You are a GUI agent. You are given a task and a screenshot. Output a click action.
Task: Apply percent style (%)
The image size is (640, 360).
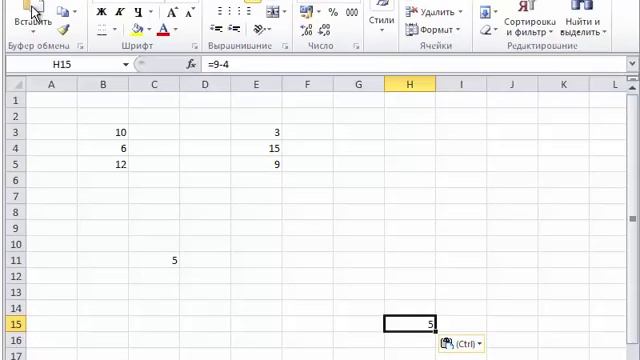(333, 12)
